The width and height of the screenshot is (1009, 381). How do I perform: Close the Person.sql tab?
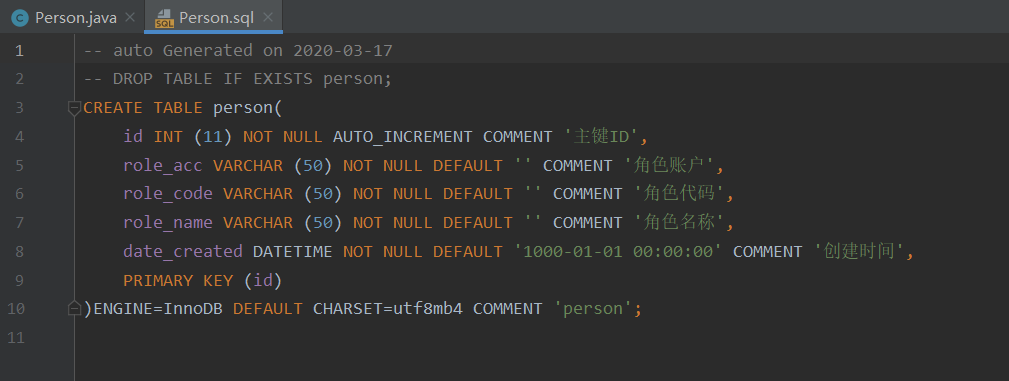(x=268, y=17)
